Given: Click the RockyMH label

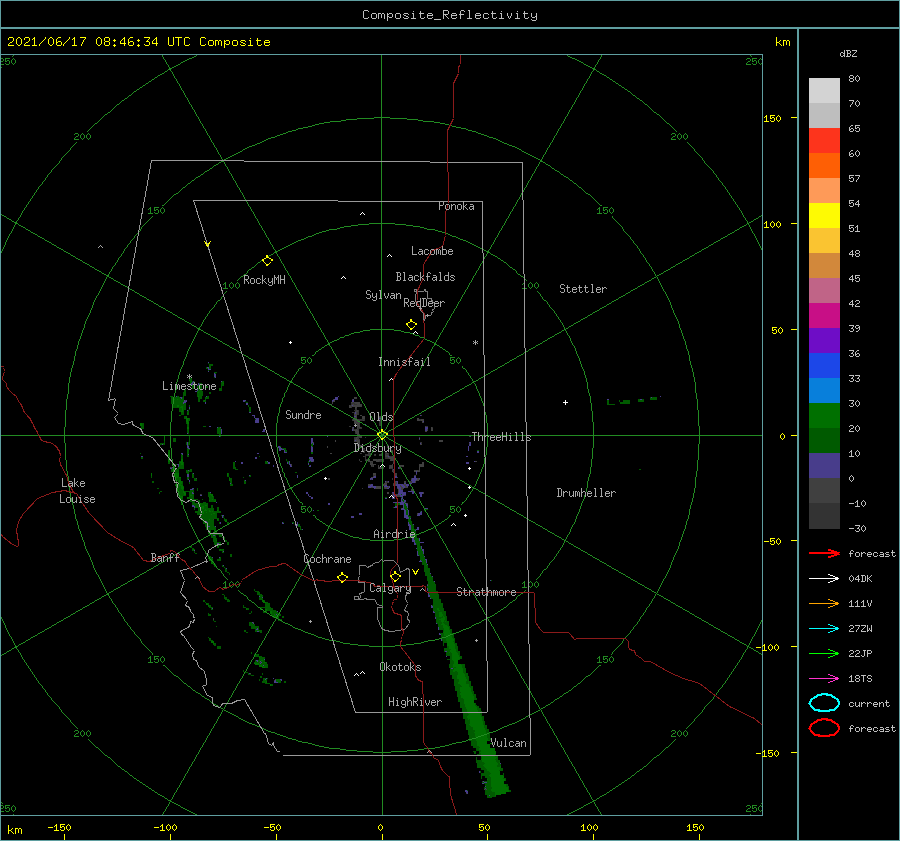Looking at the screenshot, I should click(264, 280).
